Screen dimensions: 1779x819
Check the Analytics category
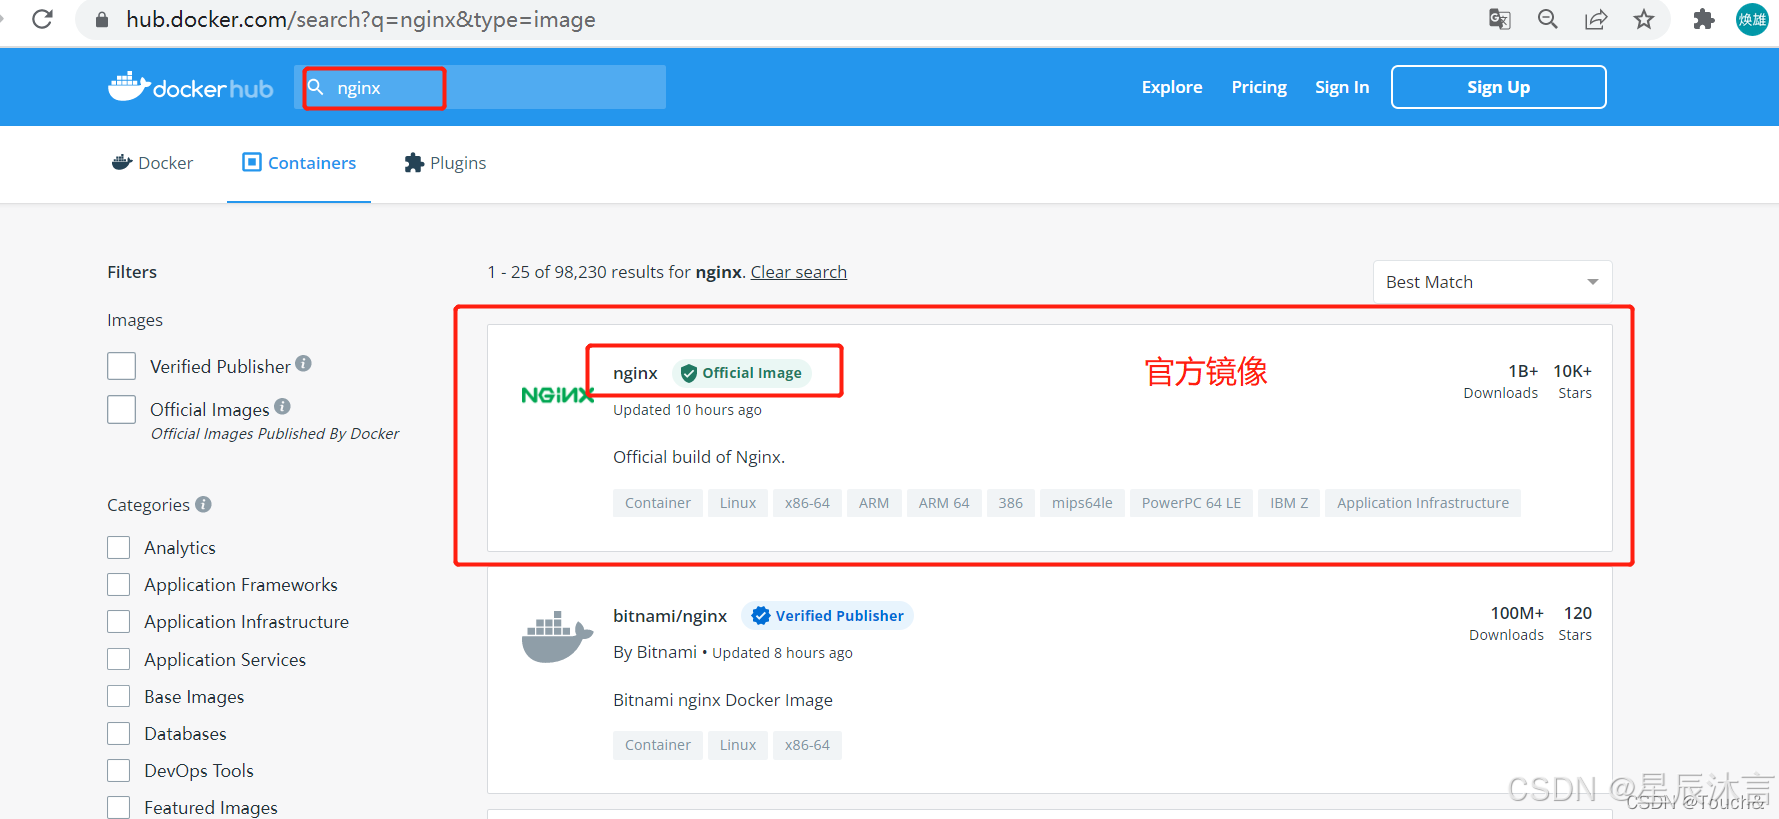[119, 547]
